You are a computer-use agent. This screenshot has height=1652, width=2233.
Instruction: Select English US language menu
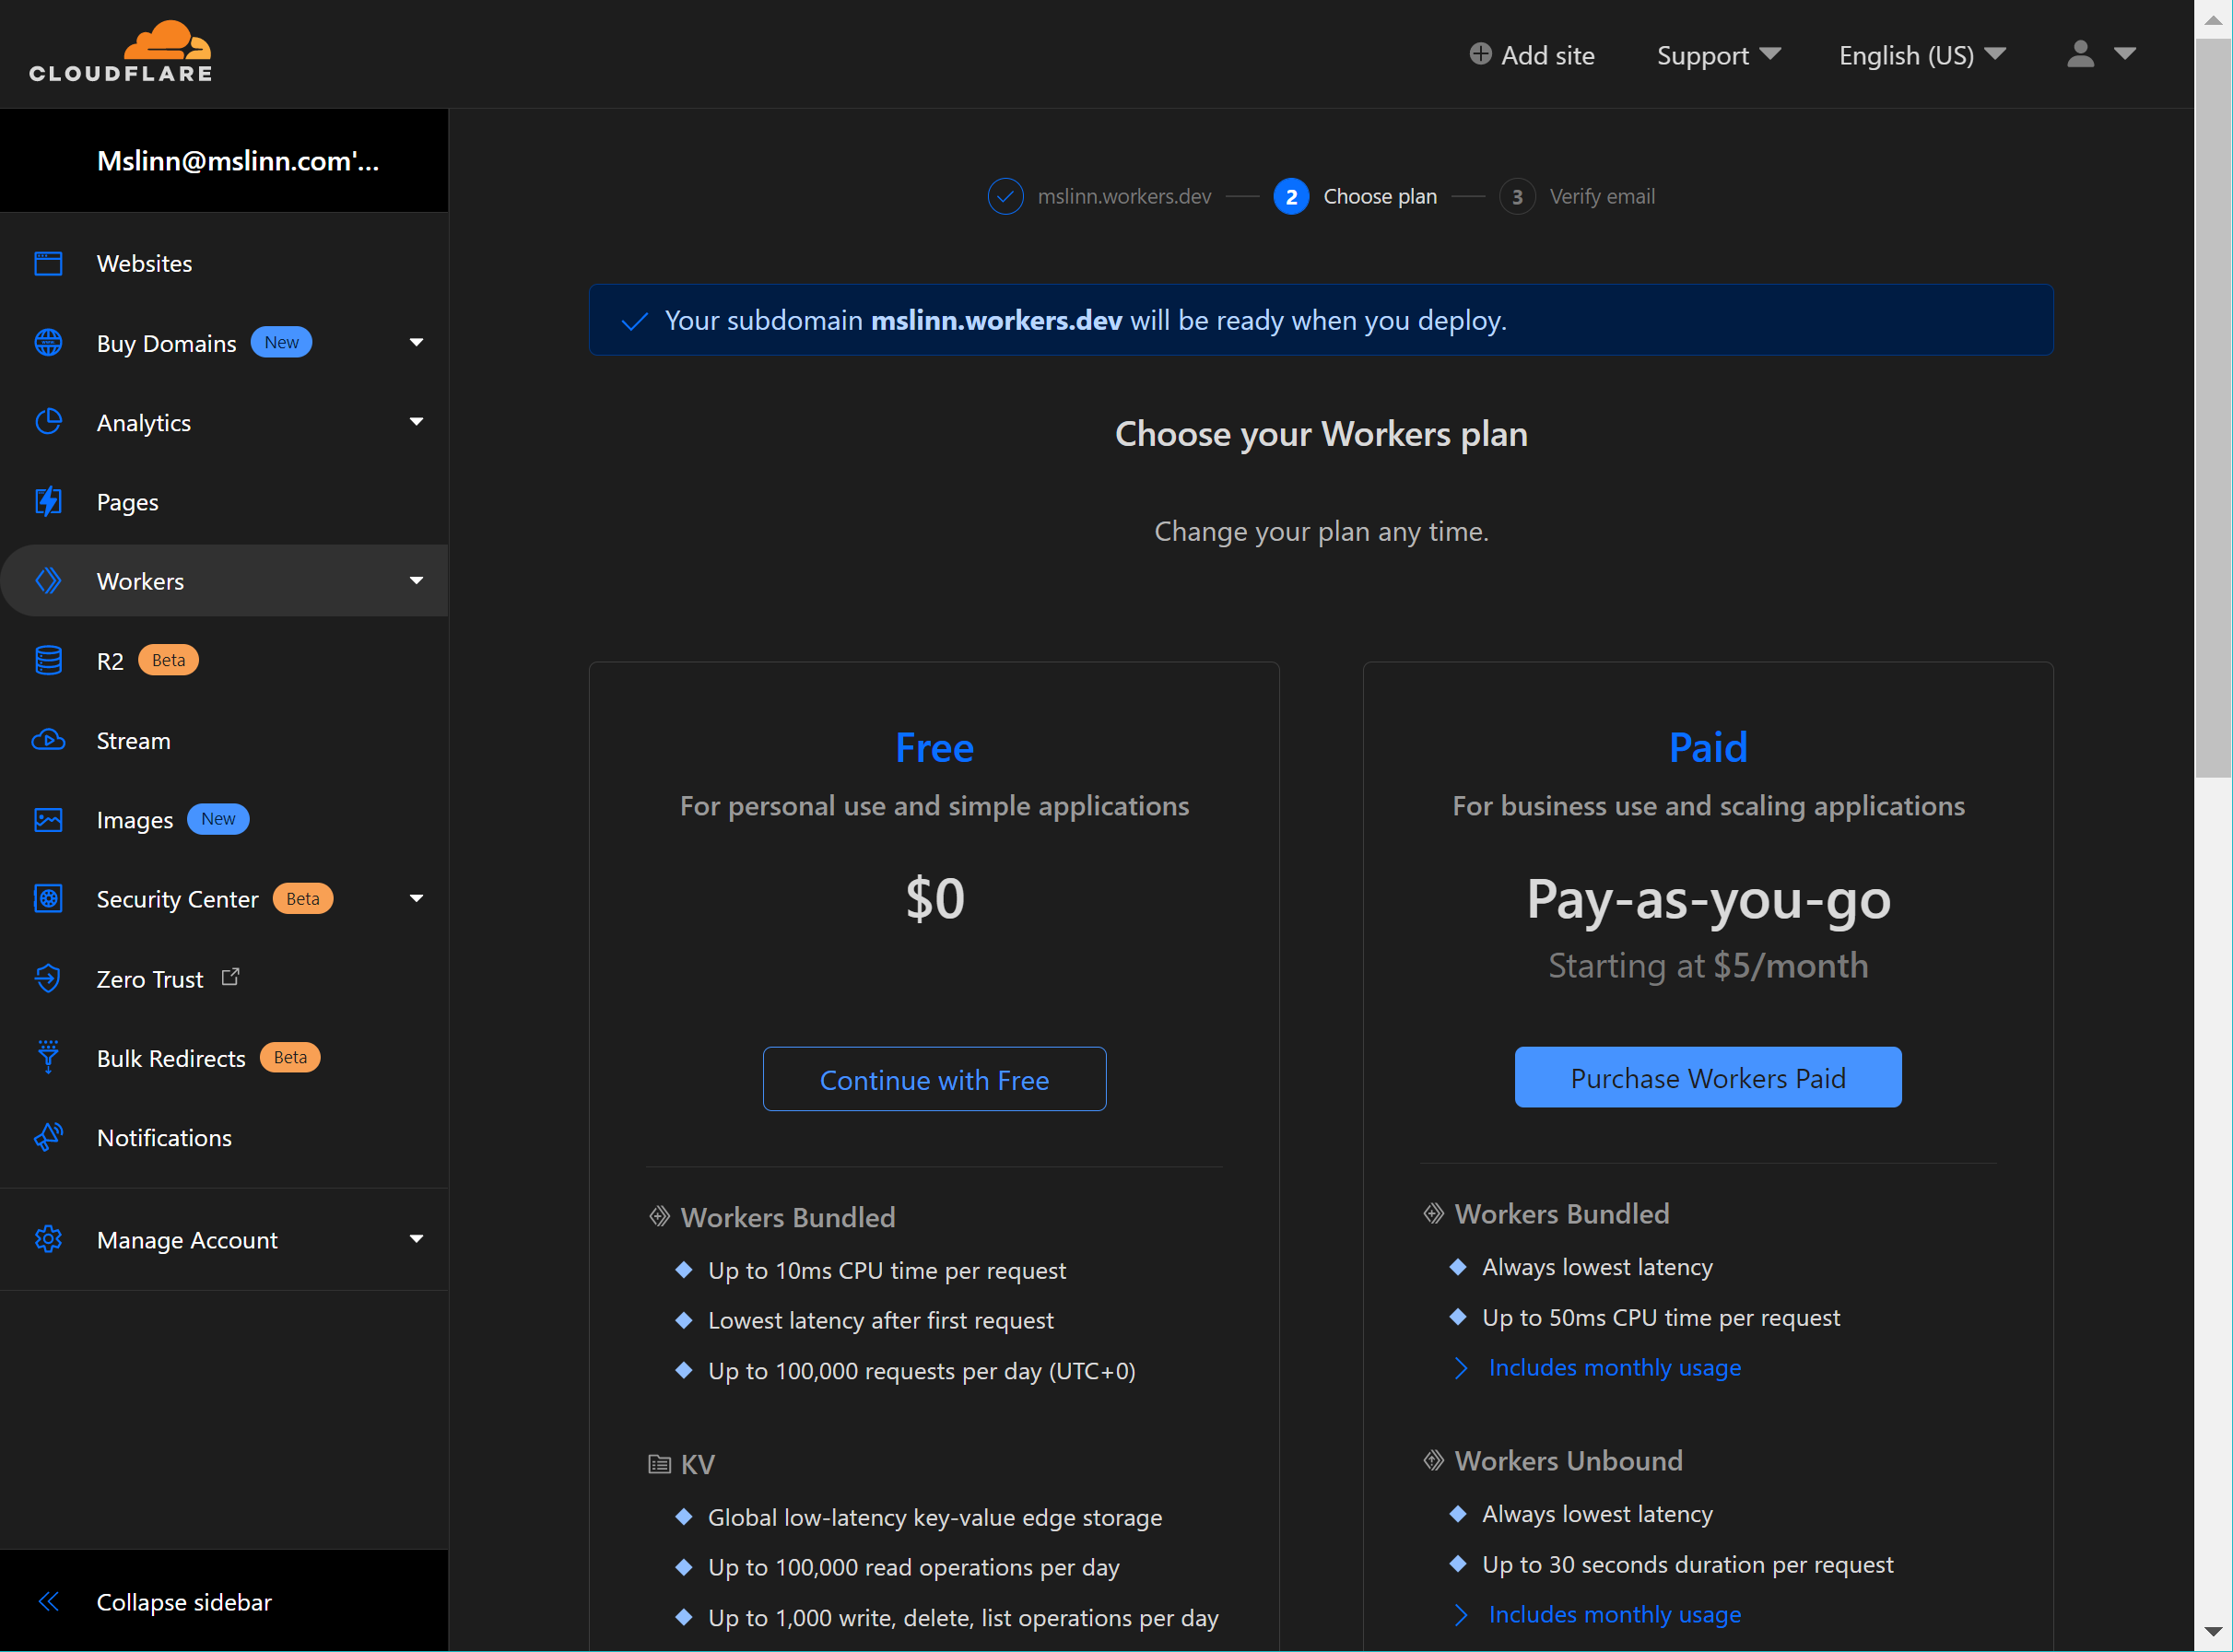coord(1919,53)
